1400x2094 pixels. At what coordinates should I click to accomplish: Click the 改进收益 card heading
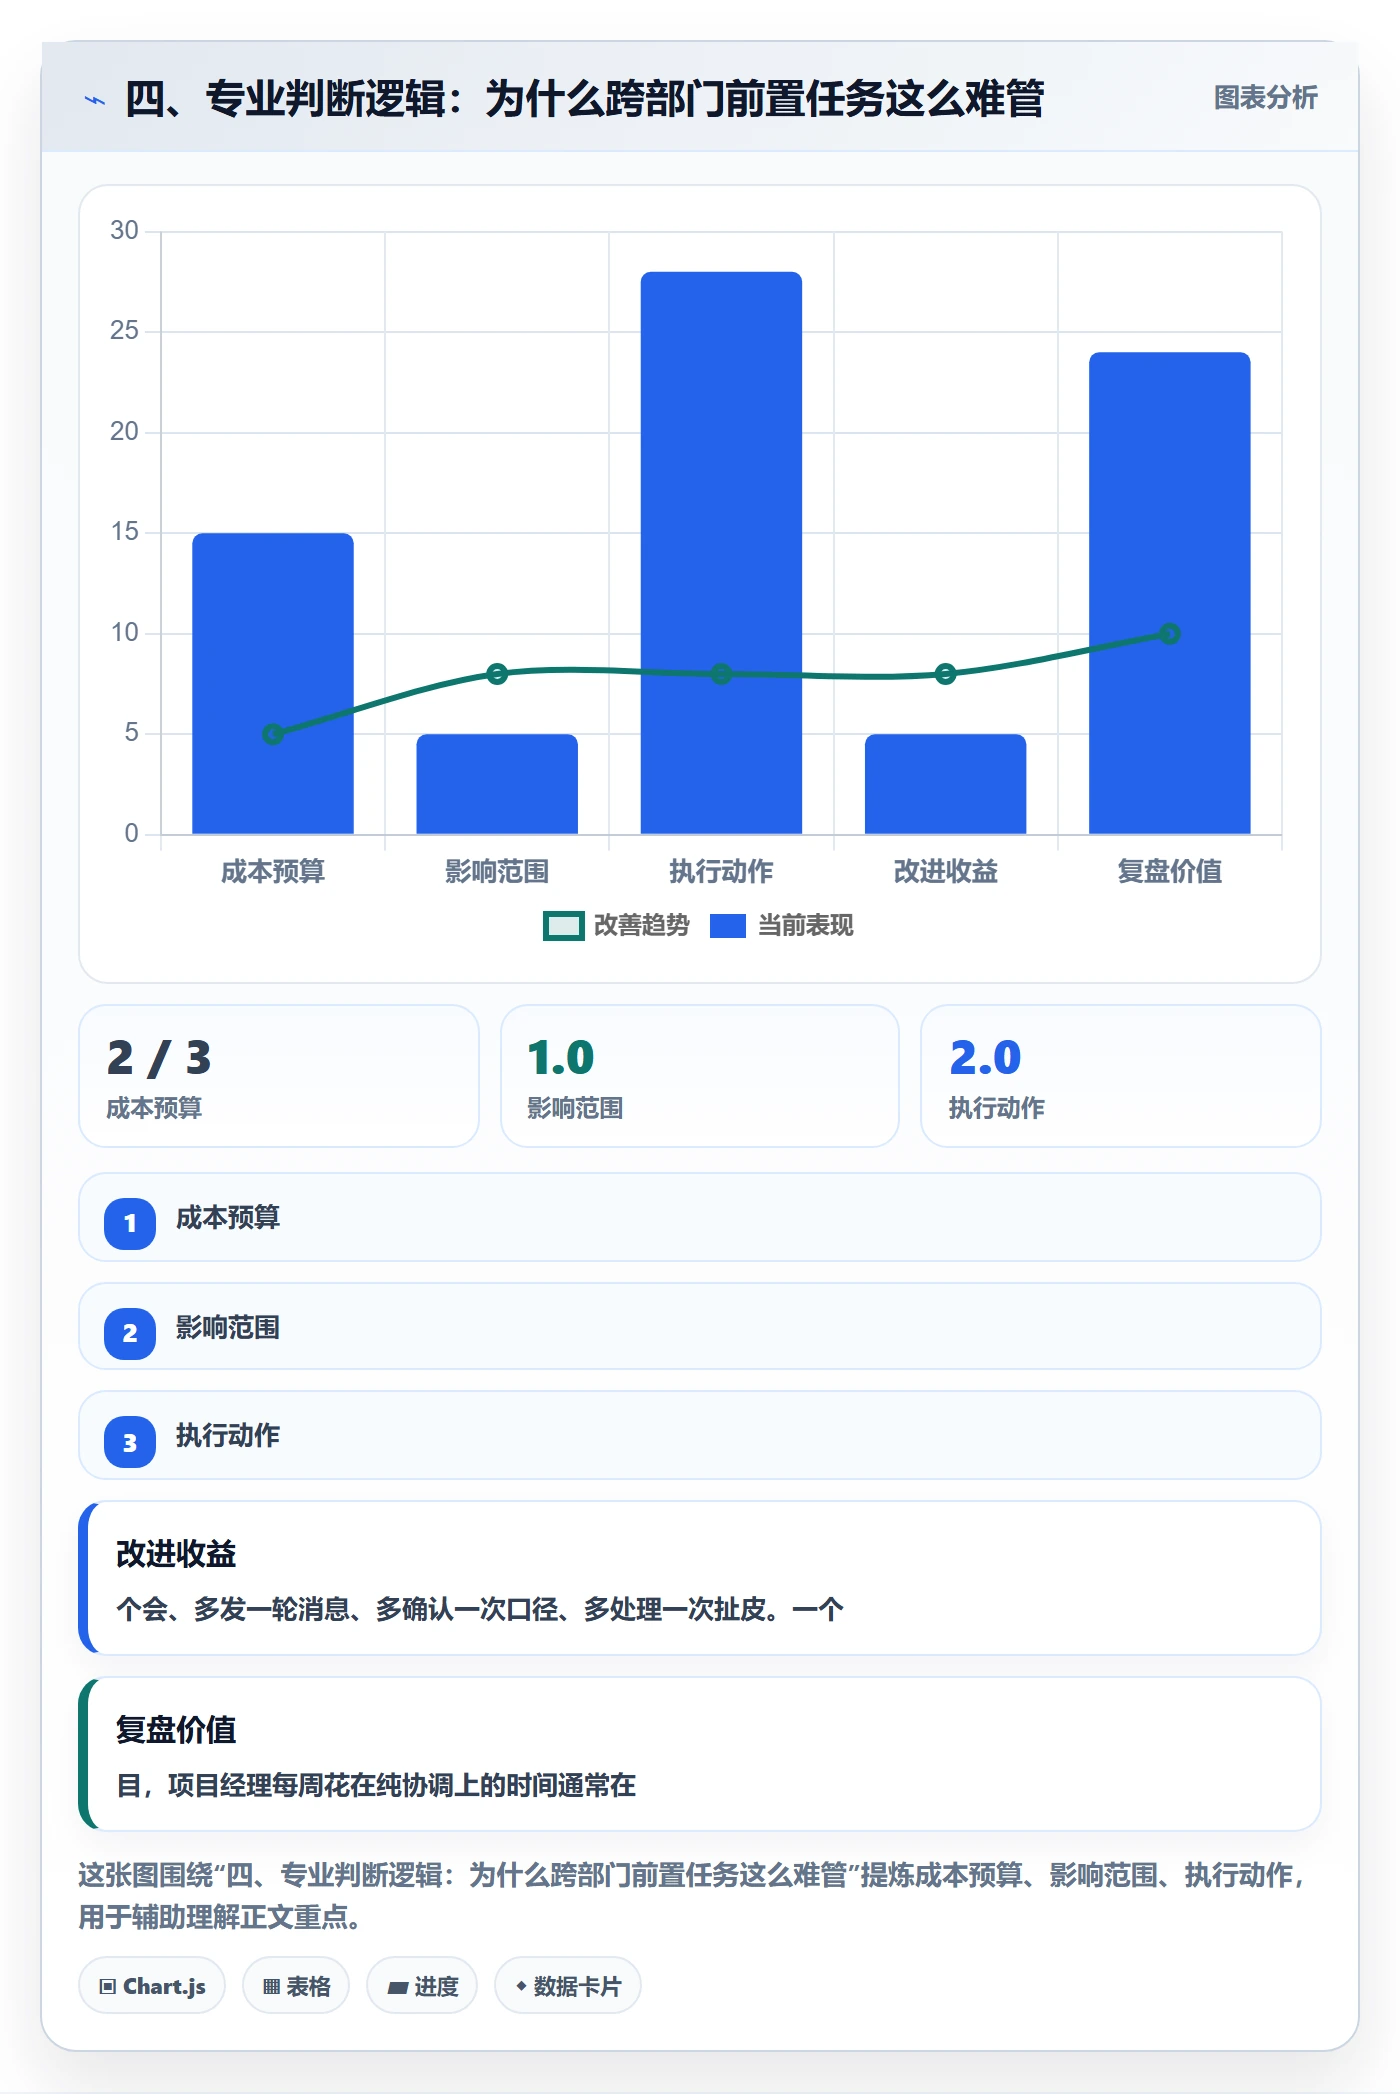(176, 1554)
